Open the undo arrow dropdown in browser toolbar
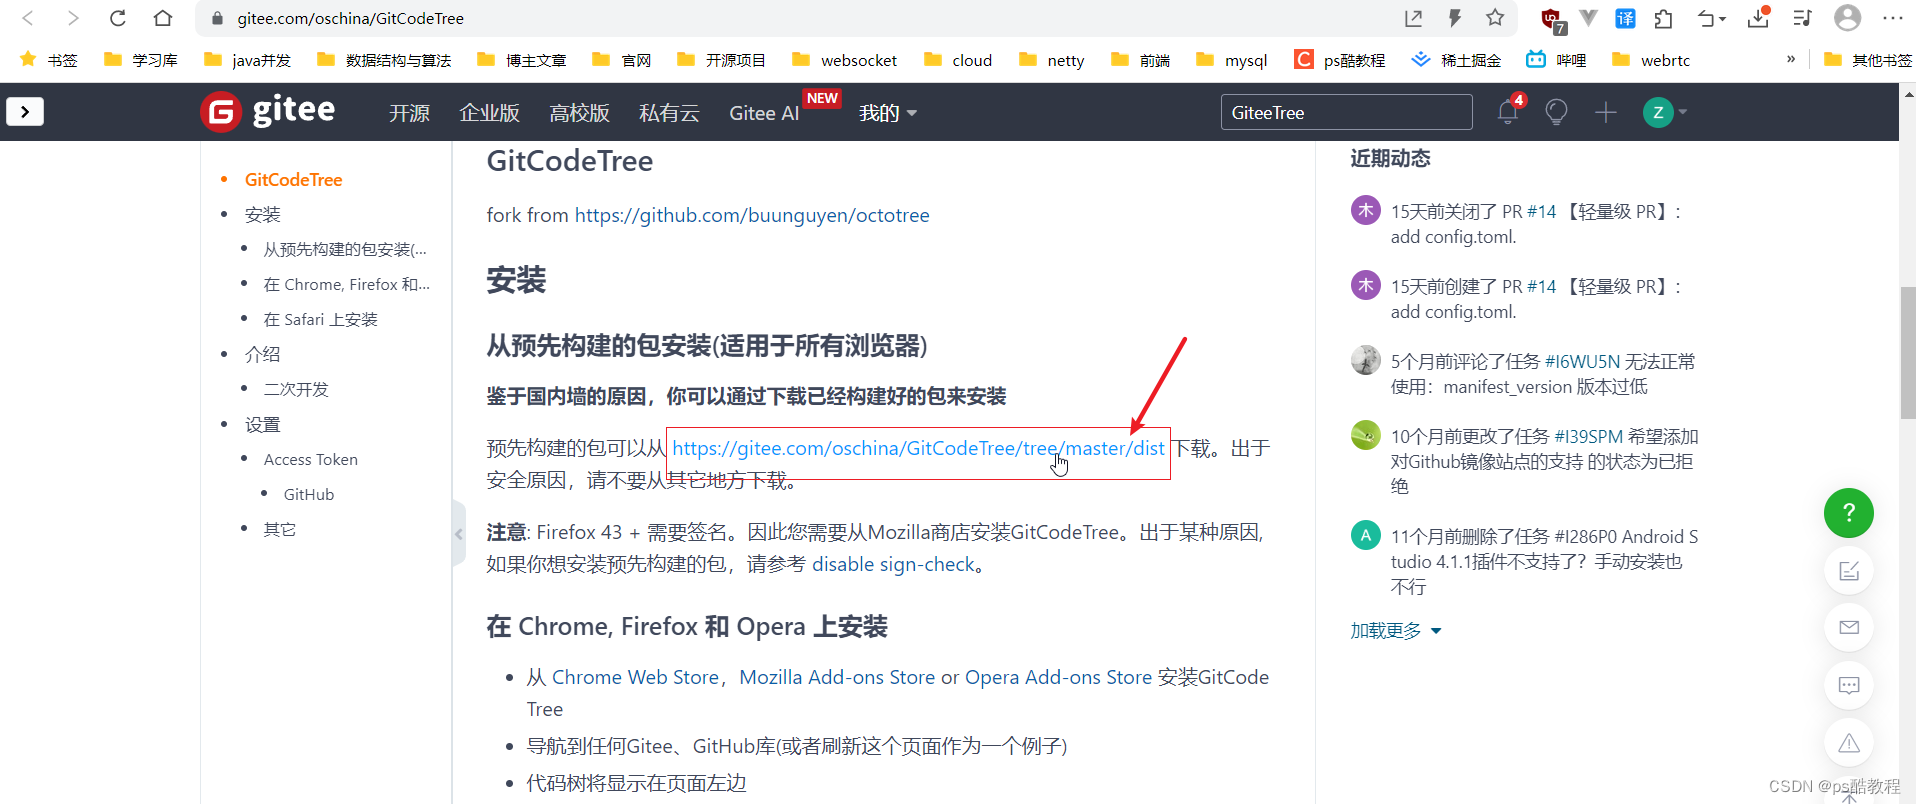 [x=1711, y=18]
